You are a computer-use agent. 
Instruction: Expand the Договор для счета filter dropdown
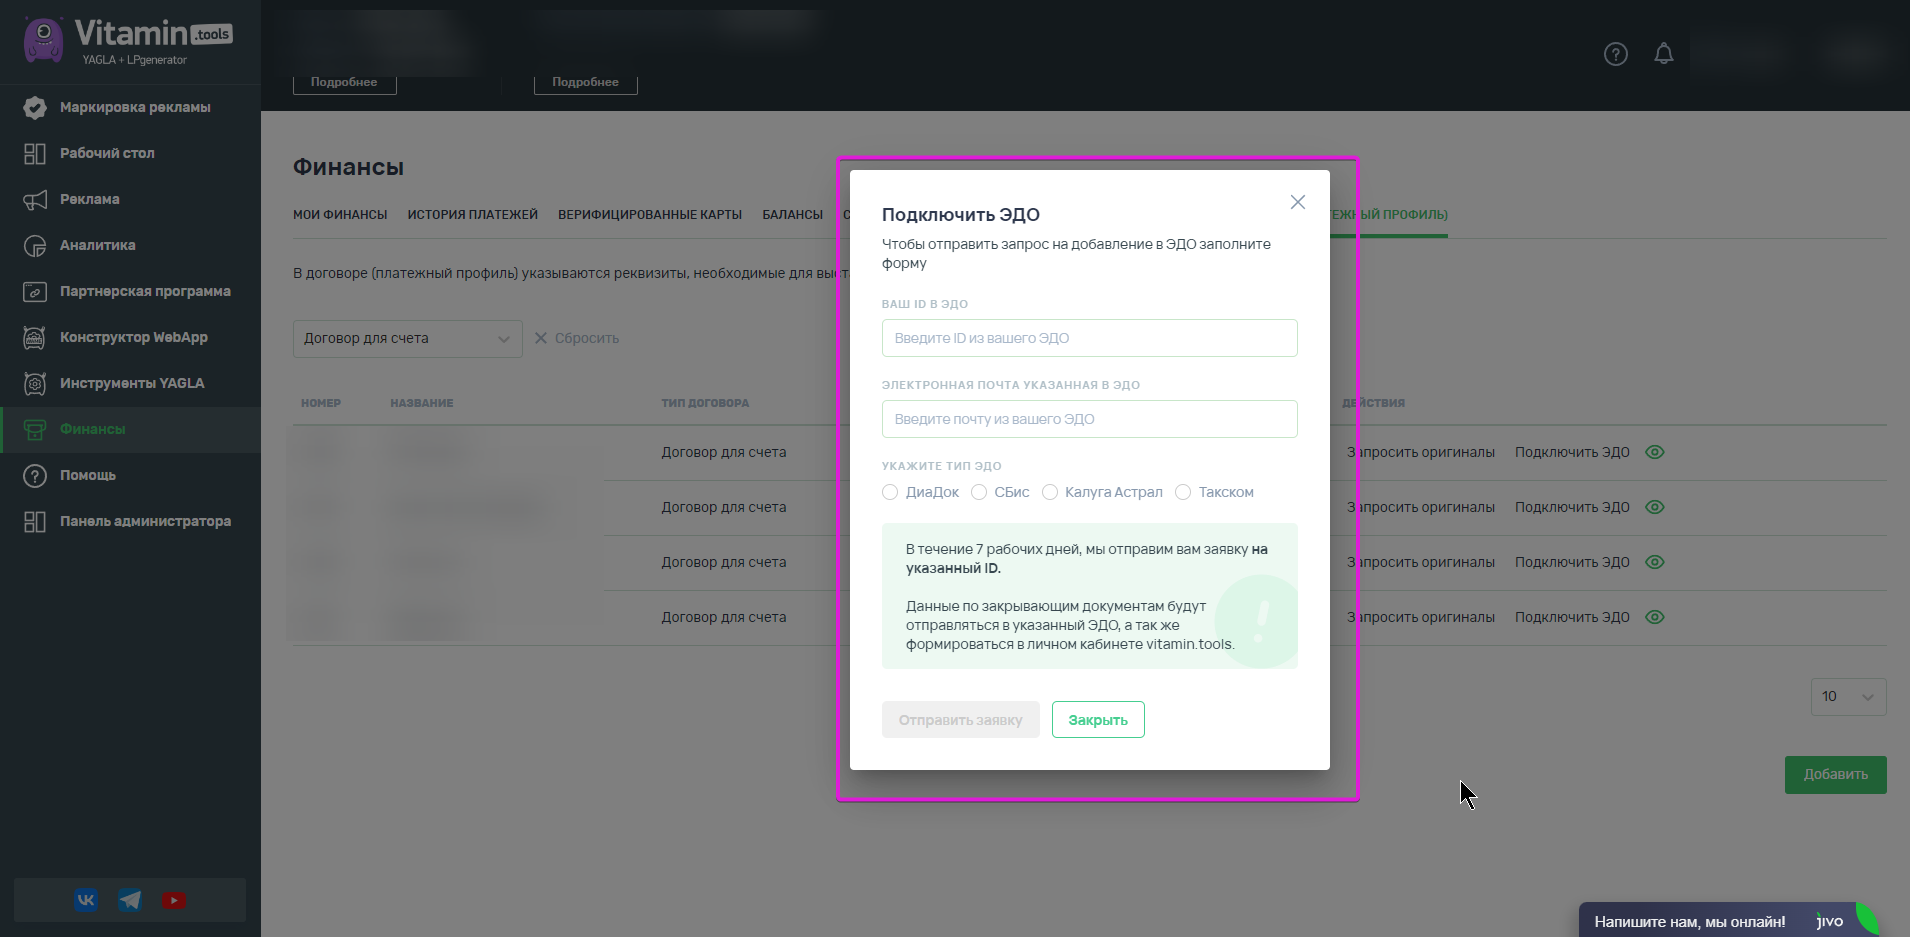click(x=408, y=339)
